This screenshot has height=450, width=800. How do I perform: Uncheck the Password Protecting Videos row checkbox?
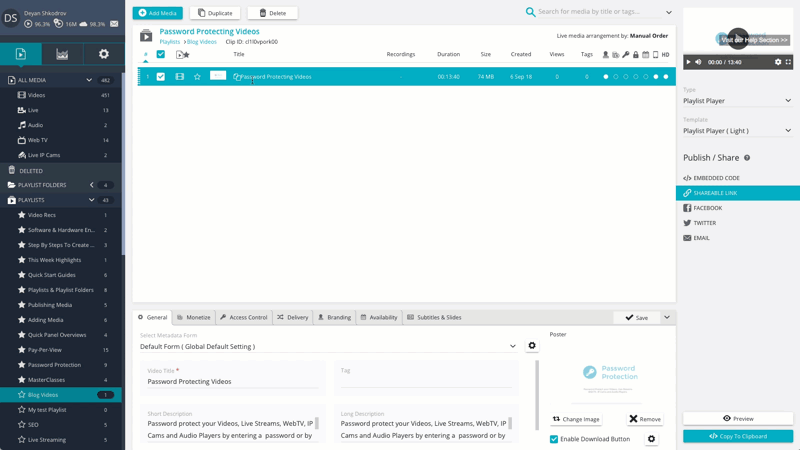161,77
